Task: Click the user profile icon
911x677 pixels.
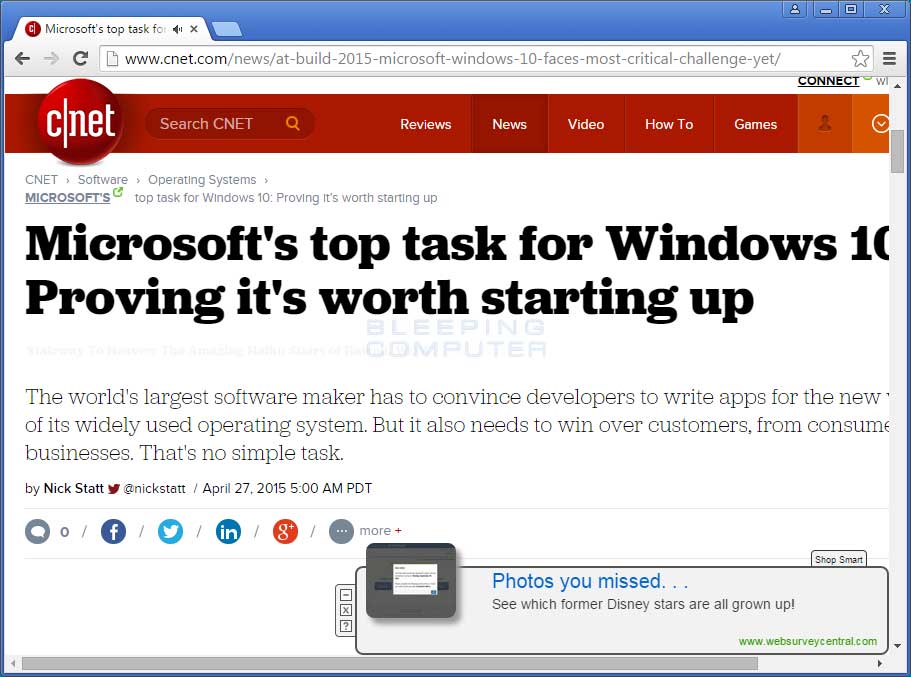Action: pyautogui.click(x=824, y=123)
